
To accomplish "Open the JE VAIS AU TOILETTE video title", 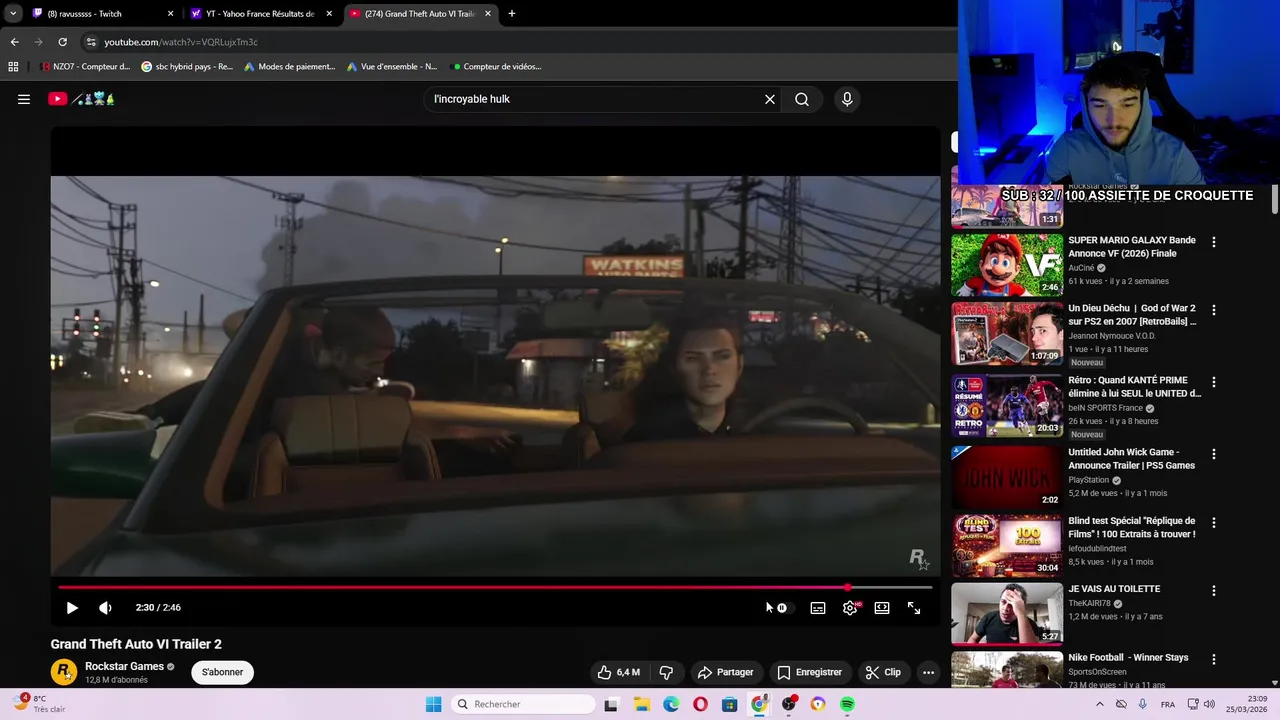I will pyautogui.click(x=1114, y=589).
